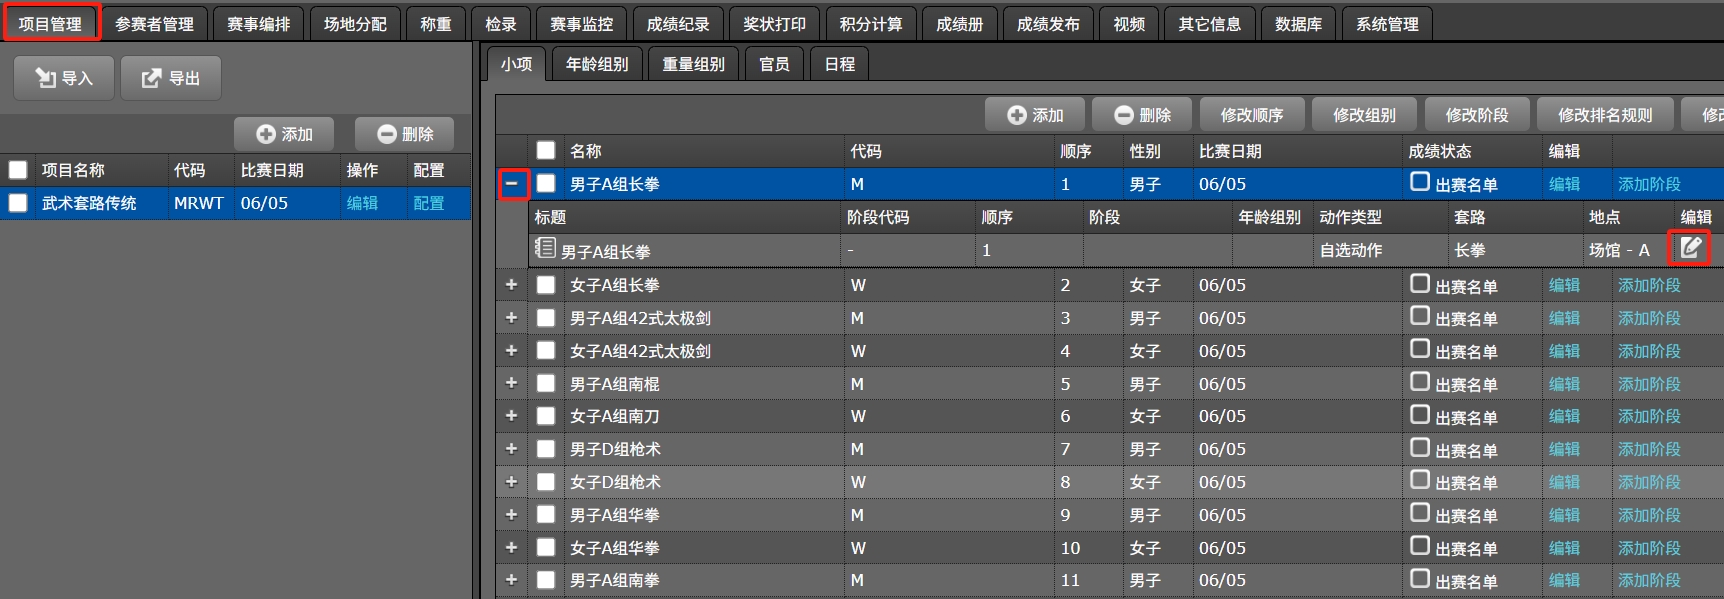Viewport: 1724px width, 599px height.
Task: Click 添加阶段 link for 男子D组枪术
Action: click(x=1649, y=449)
